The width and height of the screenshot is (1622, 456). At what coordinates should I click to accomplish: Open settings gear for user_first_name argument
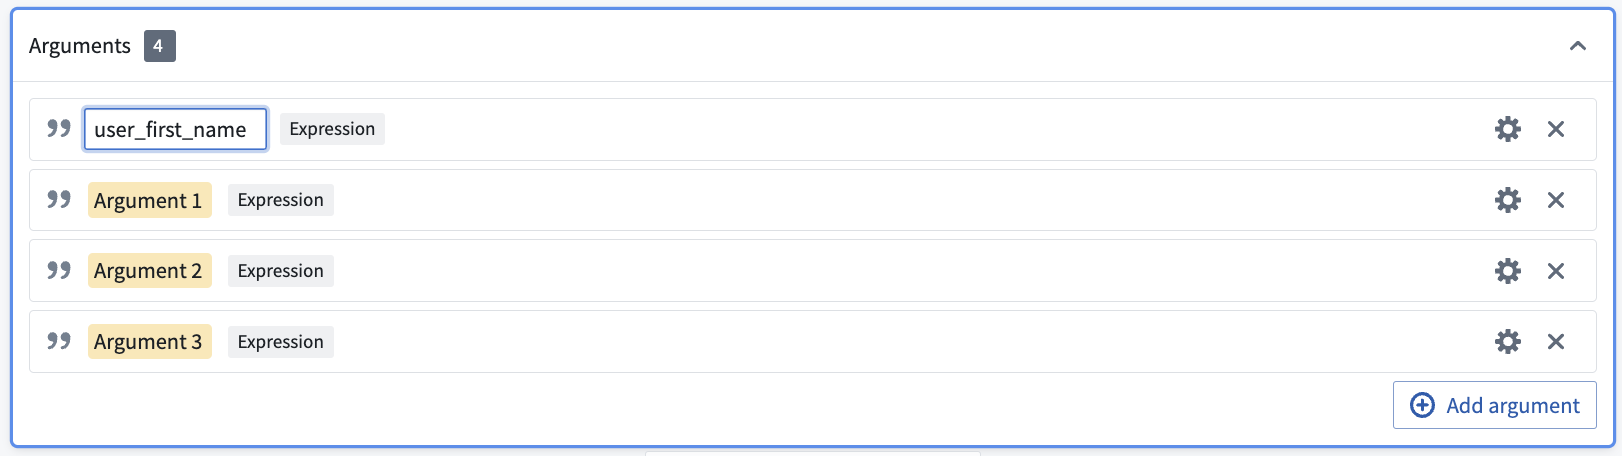[1507, 129]
